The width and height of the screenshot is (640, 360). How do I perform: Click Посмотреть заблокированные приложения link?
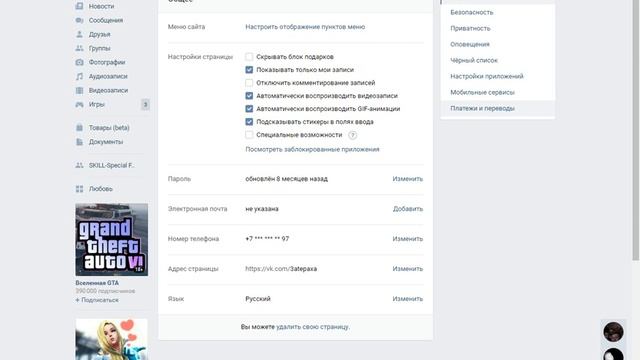pyautogui.click(x=312, y=149)
